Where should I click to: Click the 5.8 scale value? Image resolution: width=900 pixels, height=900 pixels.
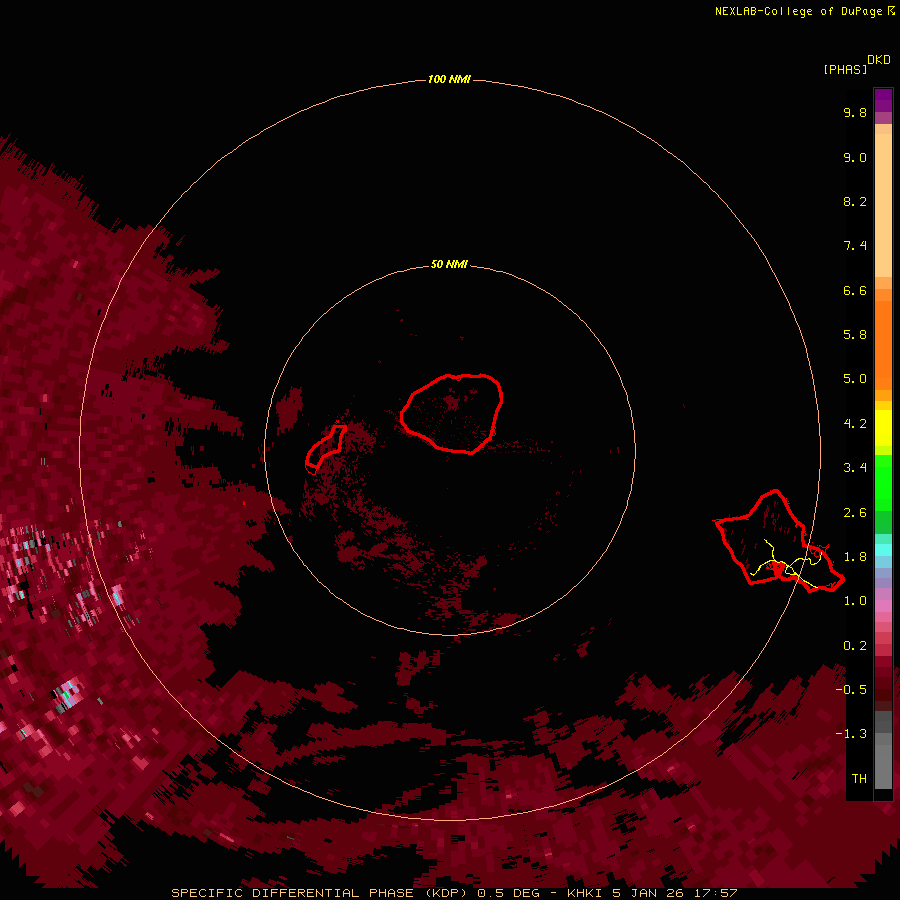(x=855, y=335)
